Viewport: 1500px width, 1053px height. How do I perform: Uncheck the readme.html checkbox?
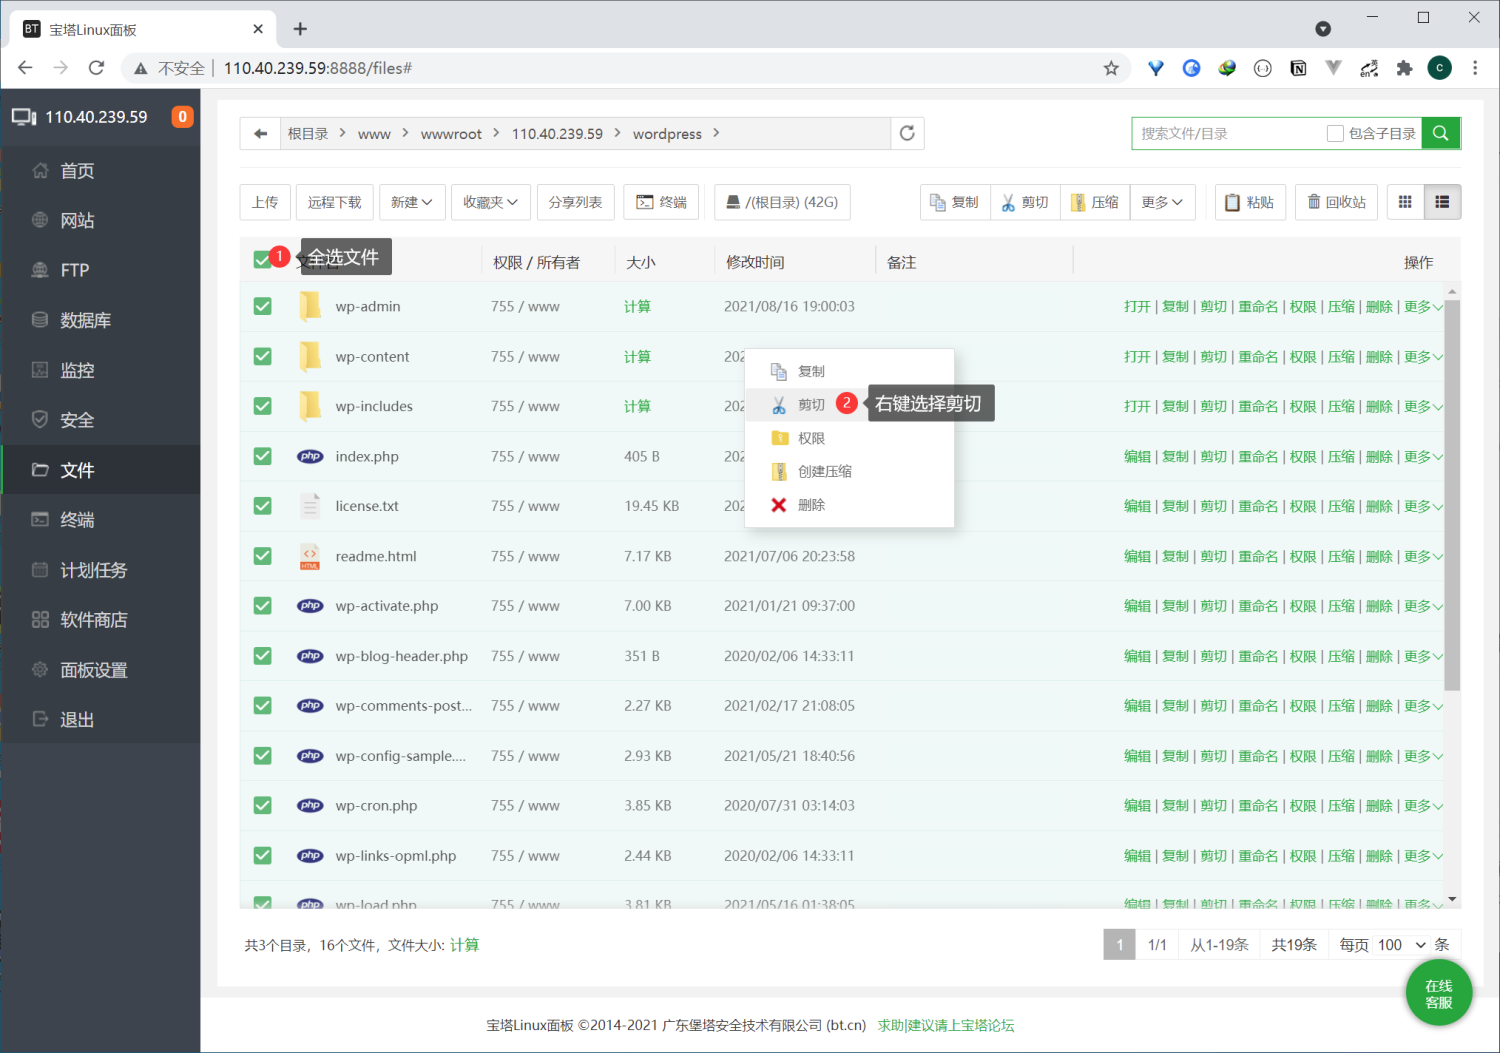click(x=262, y=556)
